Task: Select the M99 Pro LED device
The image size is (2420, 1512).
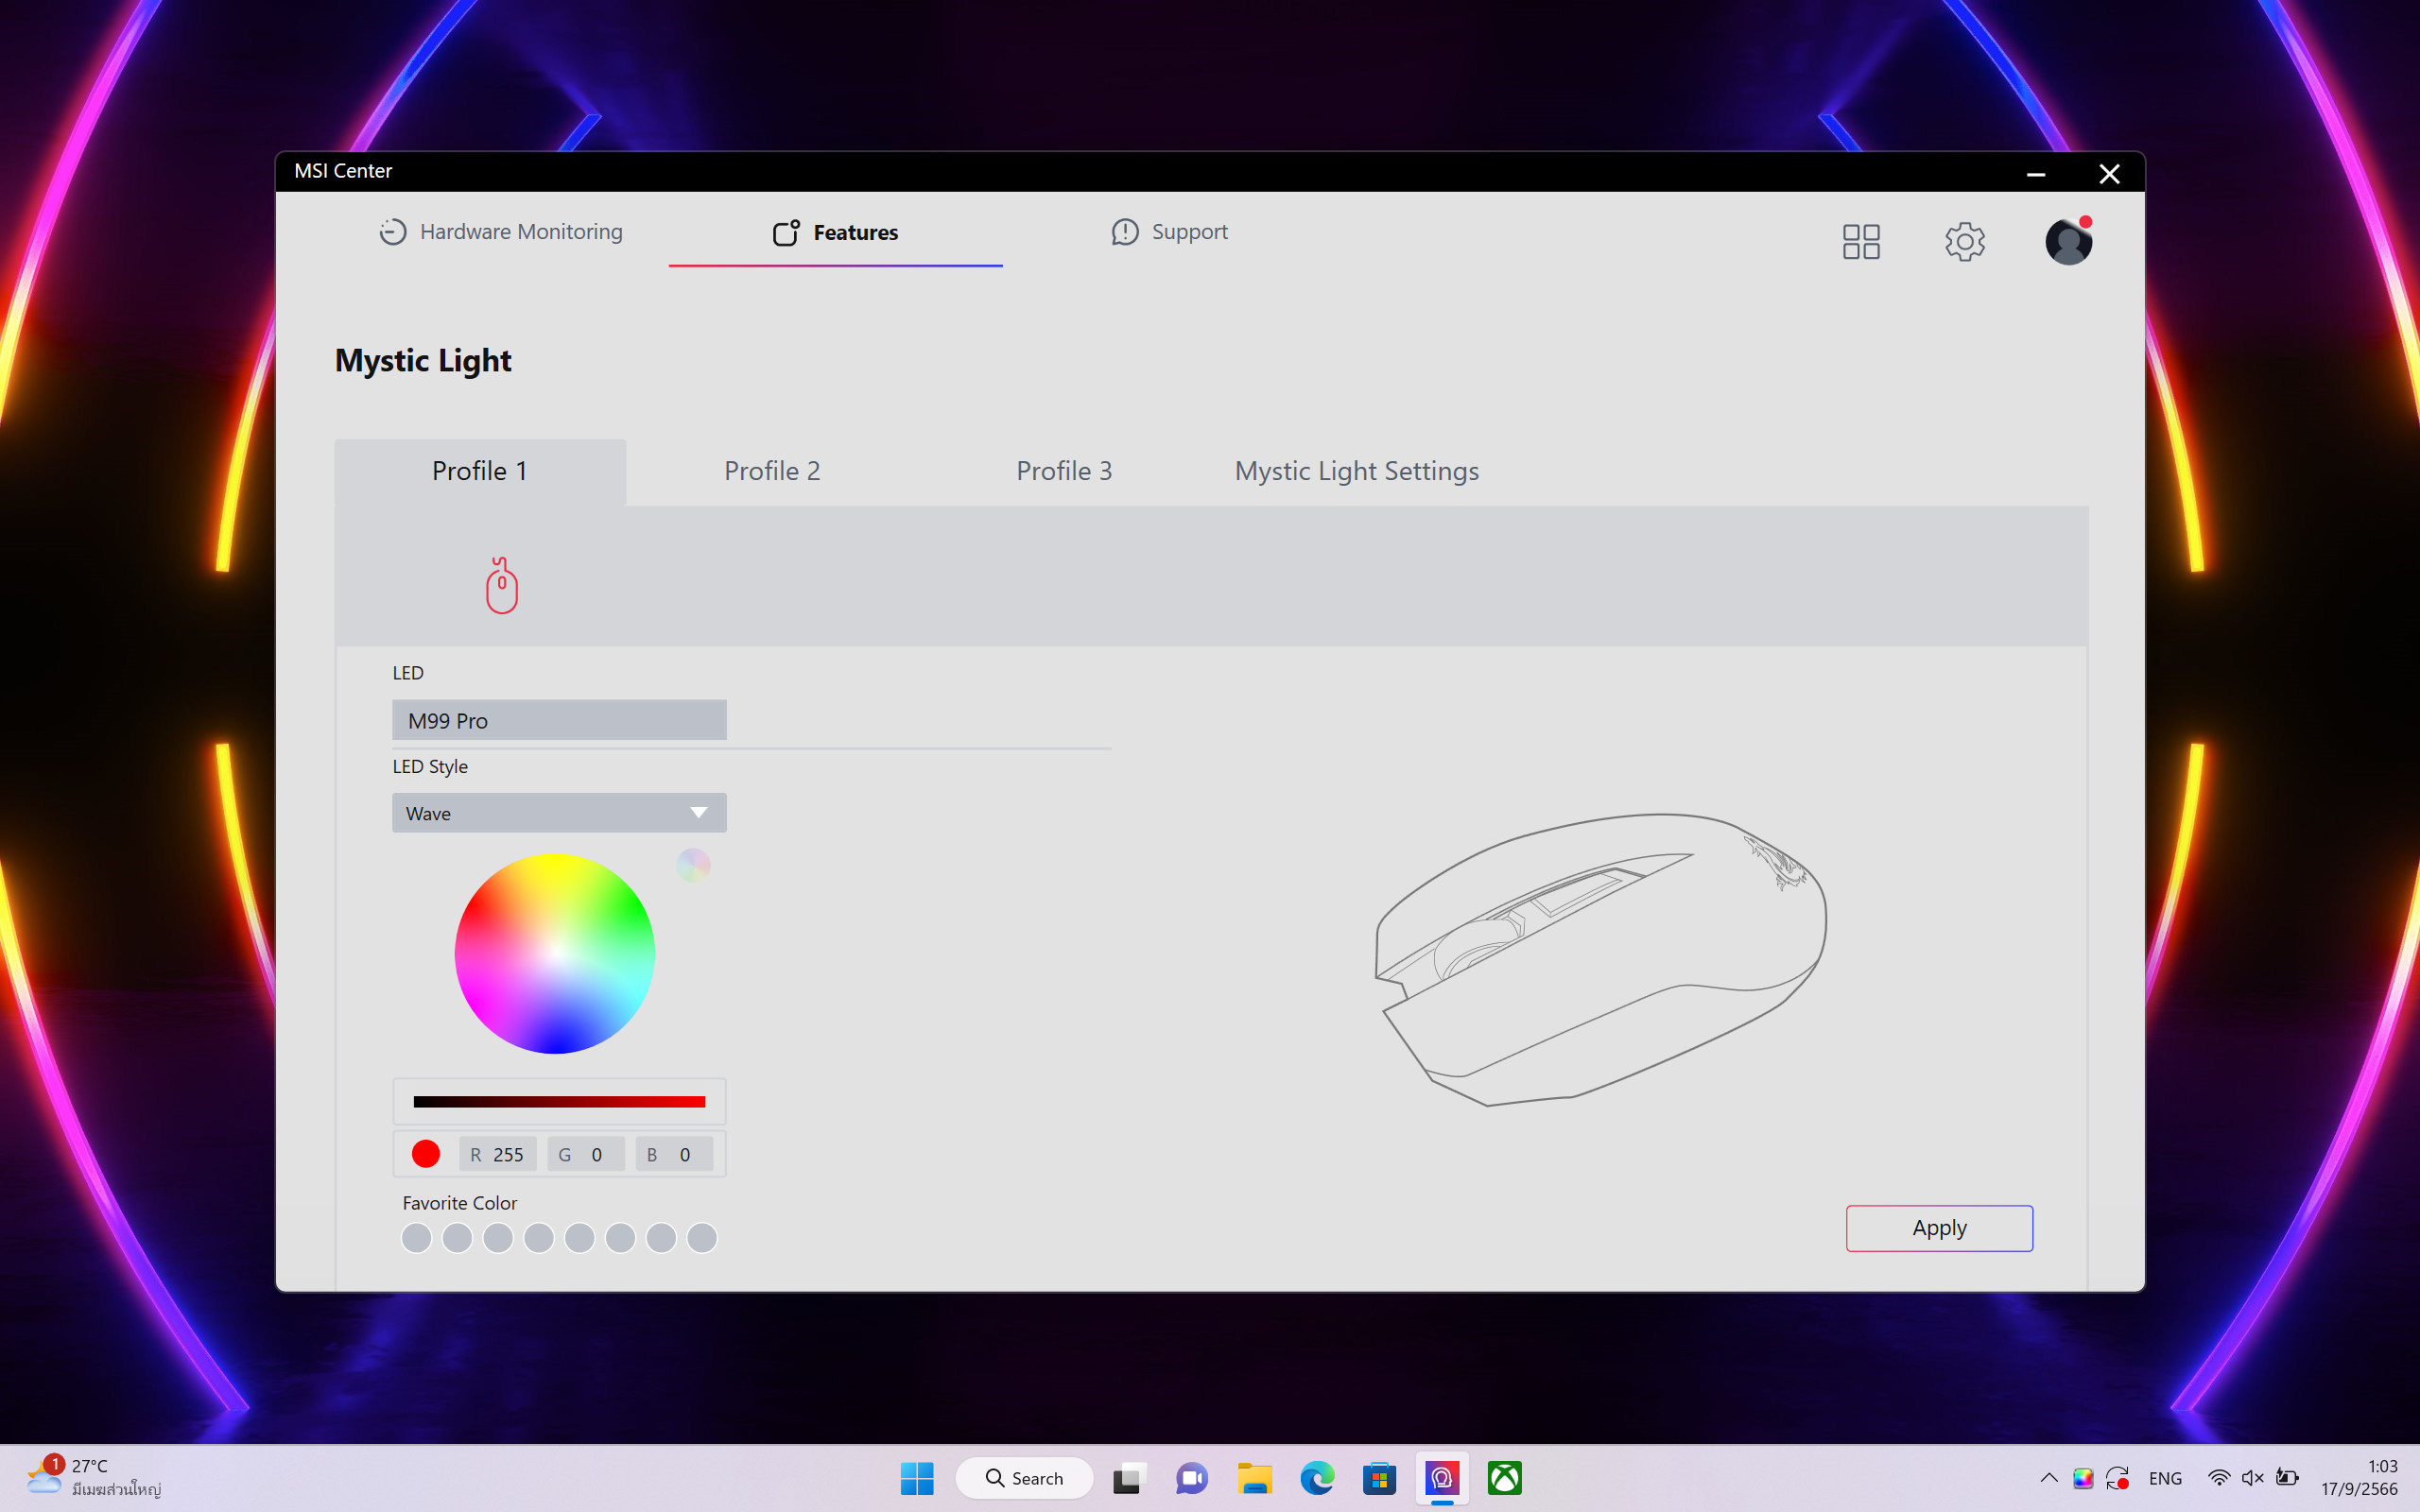Action: (559, 720)
